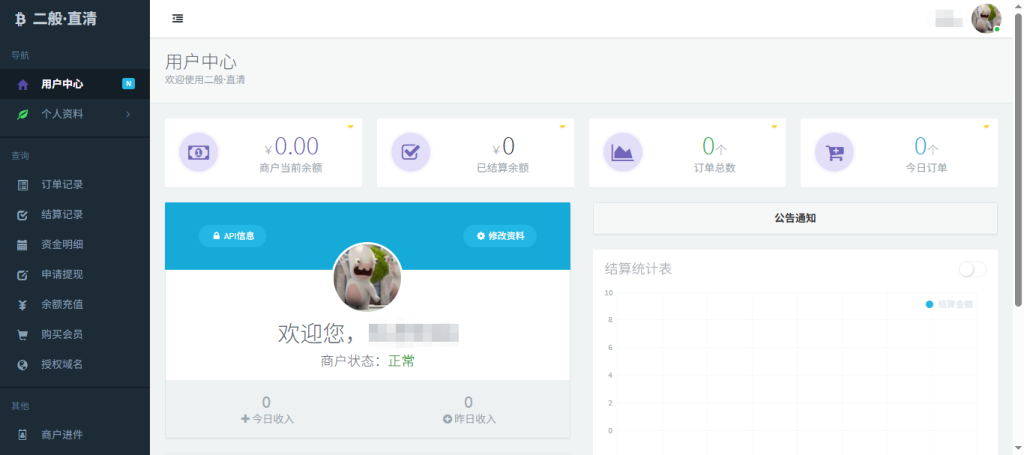Open 申请提现 from the sidebar
The height and width of the screenshot is (455, 1024).
[x=75, y=275]
